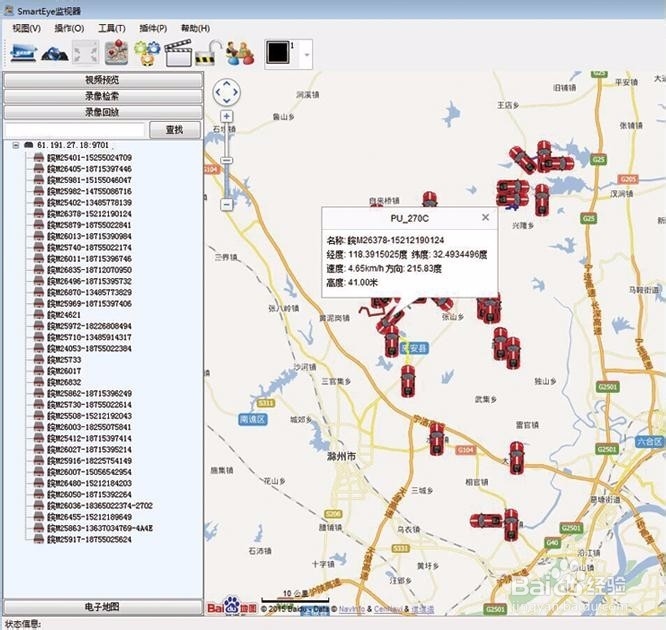
Task: Select device 皖M25981-15155046047
Action: pos(89,180)
